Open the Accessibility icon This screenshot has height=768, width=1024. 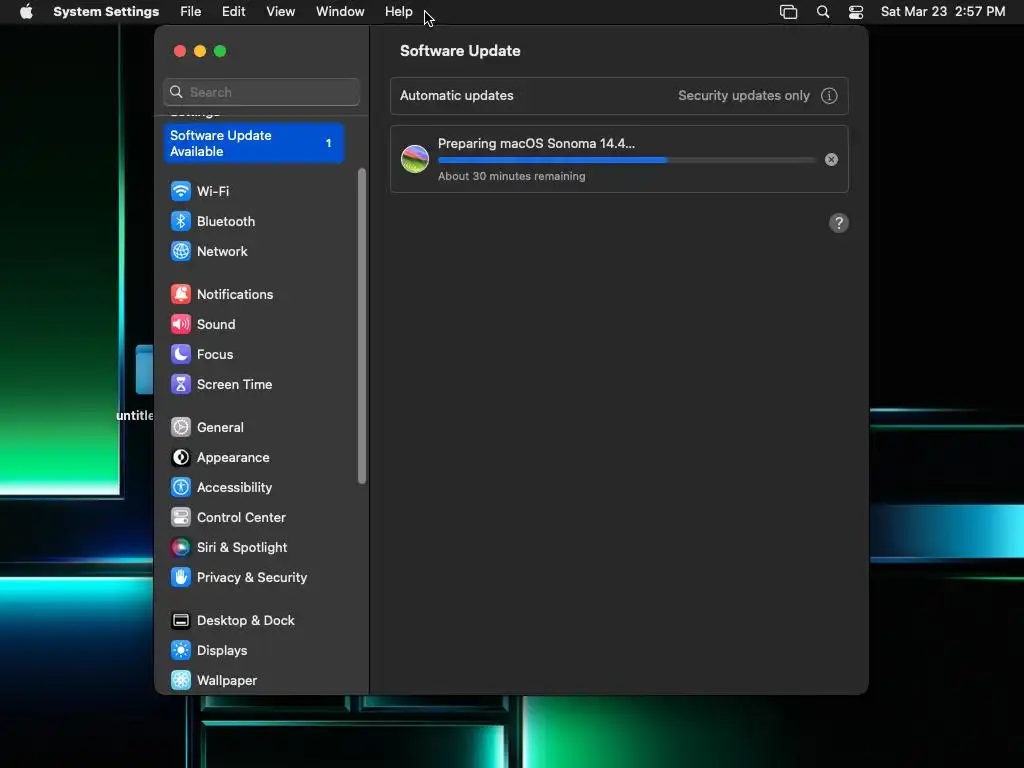[x=181, y=488]
